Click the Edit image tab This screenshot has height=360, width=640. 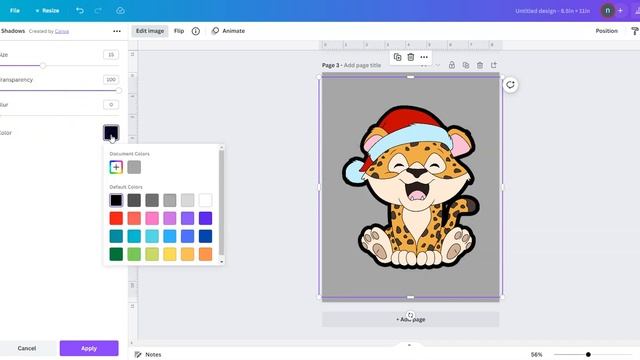[x=150, y=31]
